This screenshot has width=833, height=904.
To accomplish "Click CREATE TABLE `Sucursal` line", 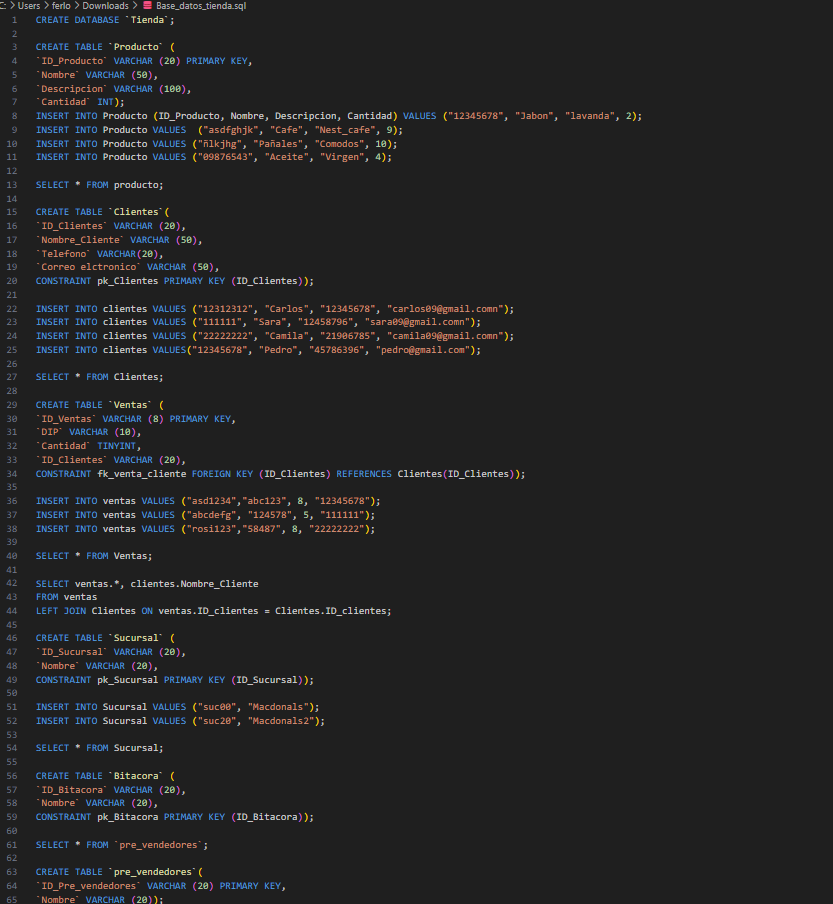I will (x=105, y=638).
